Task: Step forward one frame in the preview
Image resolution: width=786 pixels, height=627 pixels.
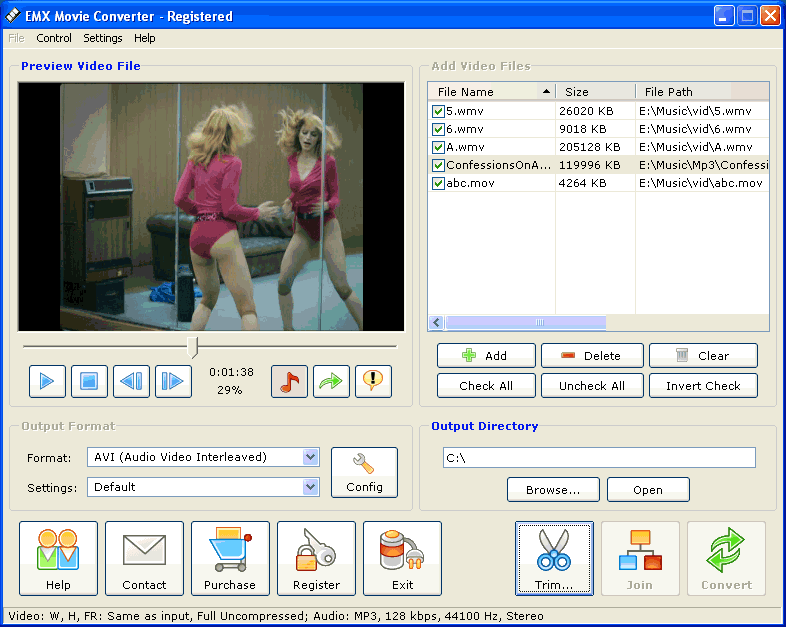Action: coord(173,381)
